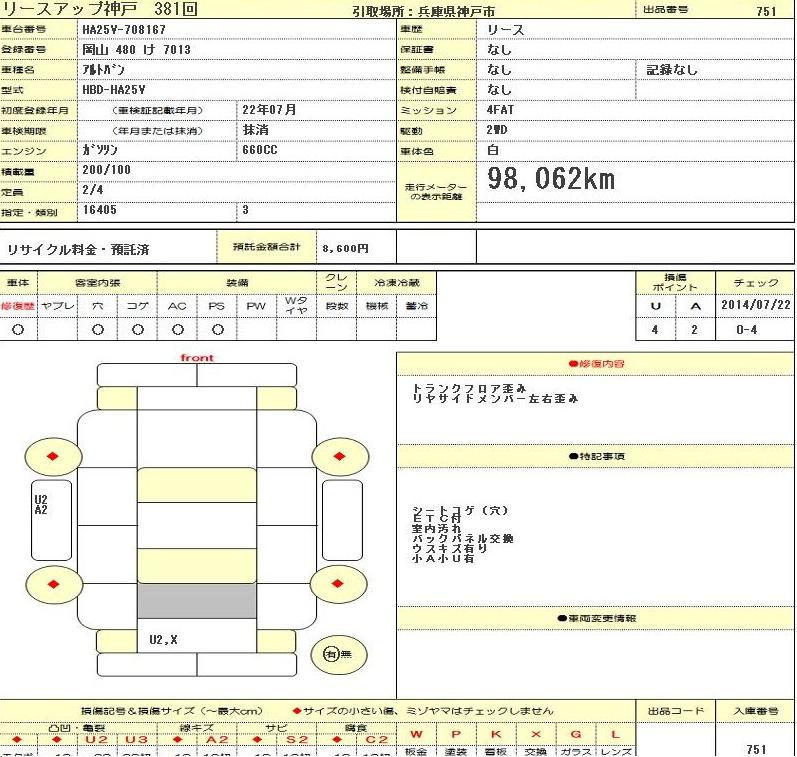The width and height of the screenshot is (797, 757).
Task: Click the upper-left wheel circle in car diagram
Action: [x=52, y=456]
